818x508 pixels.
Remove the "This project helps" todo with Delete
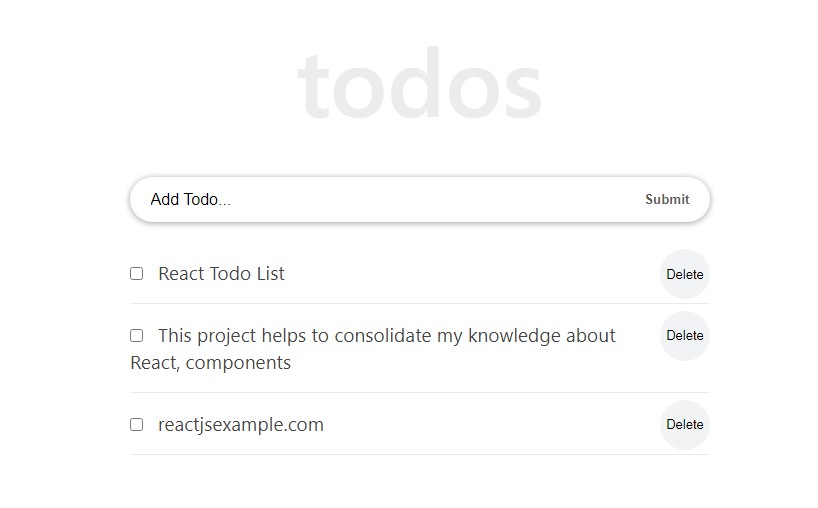[685, 336]
